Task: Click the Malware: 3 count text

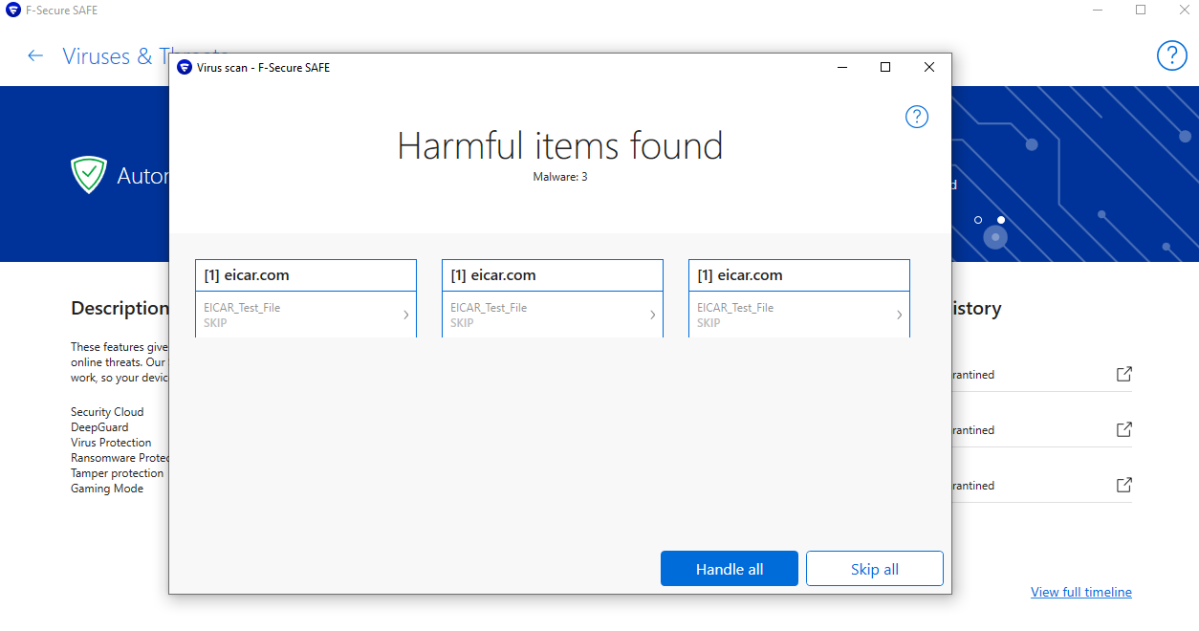Action: pyautogui.click(x=560, y=177)
